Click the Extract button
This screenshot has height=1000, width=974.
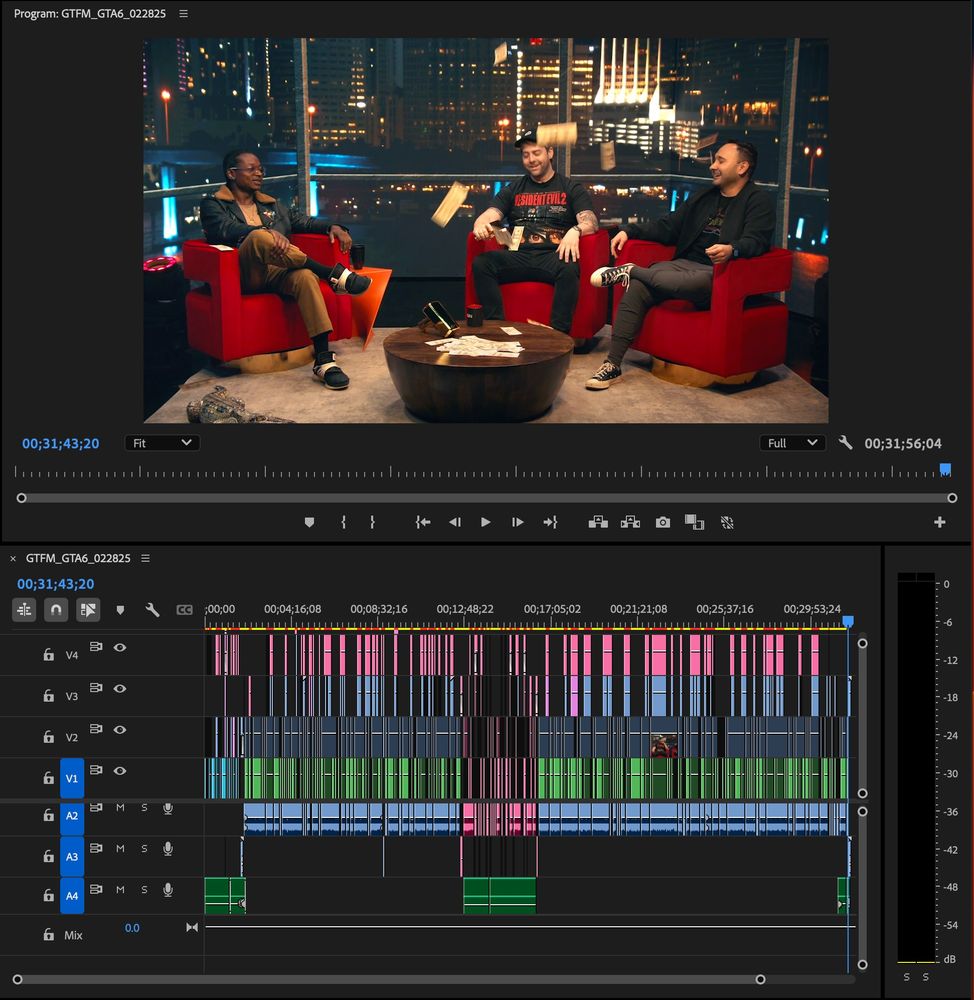coord(630,522)
